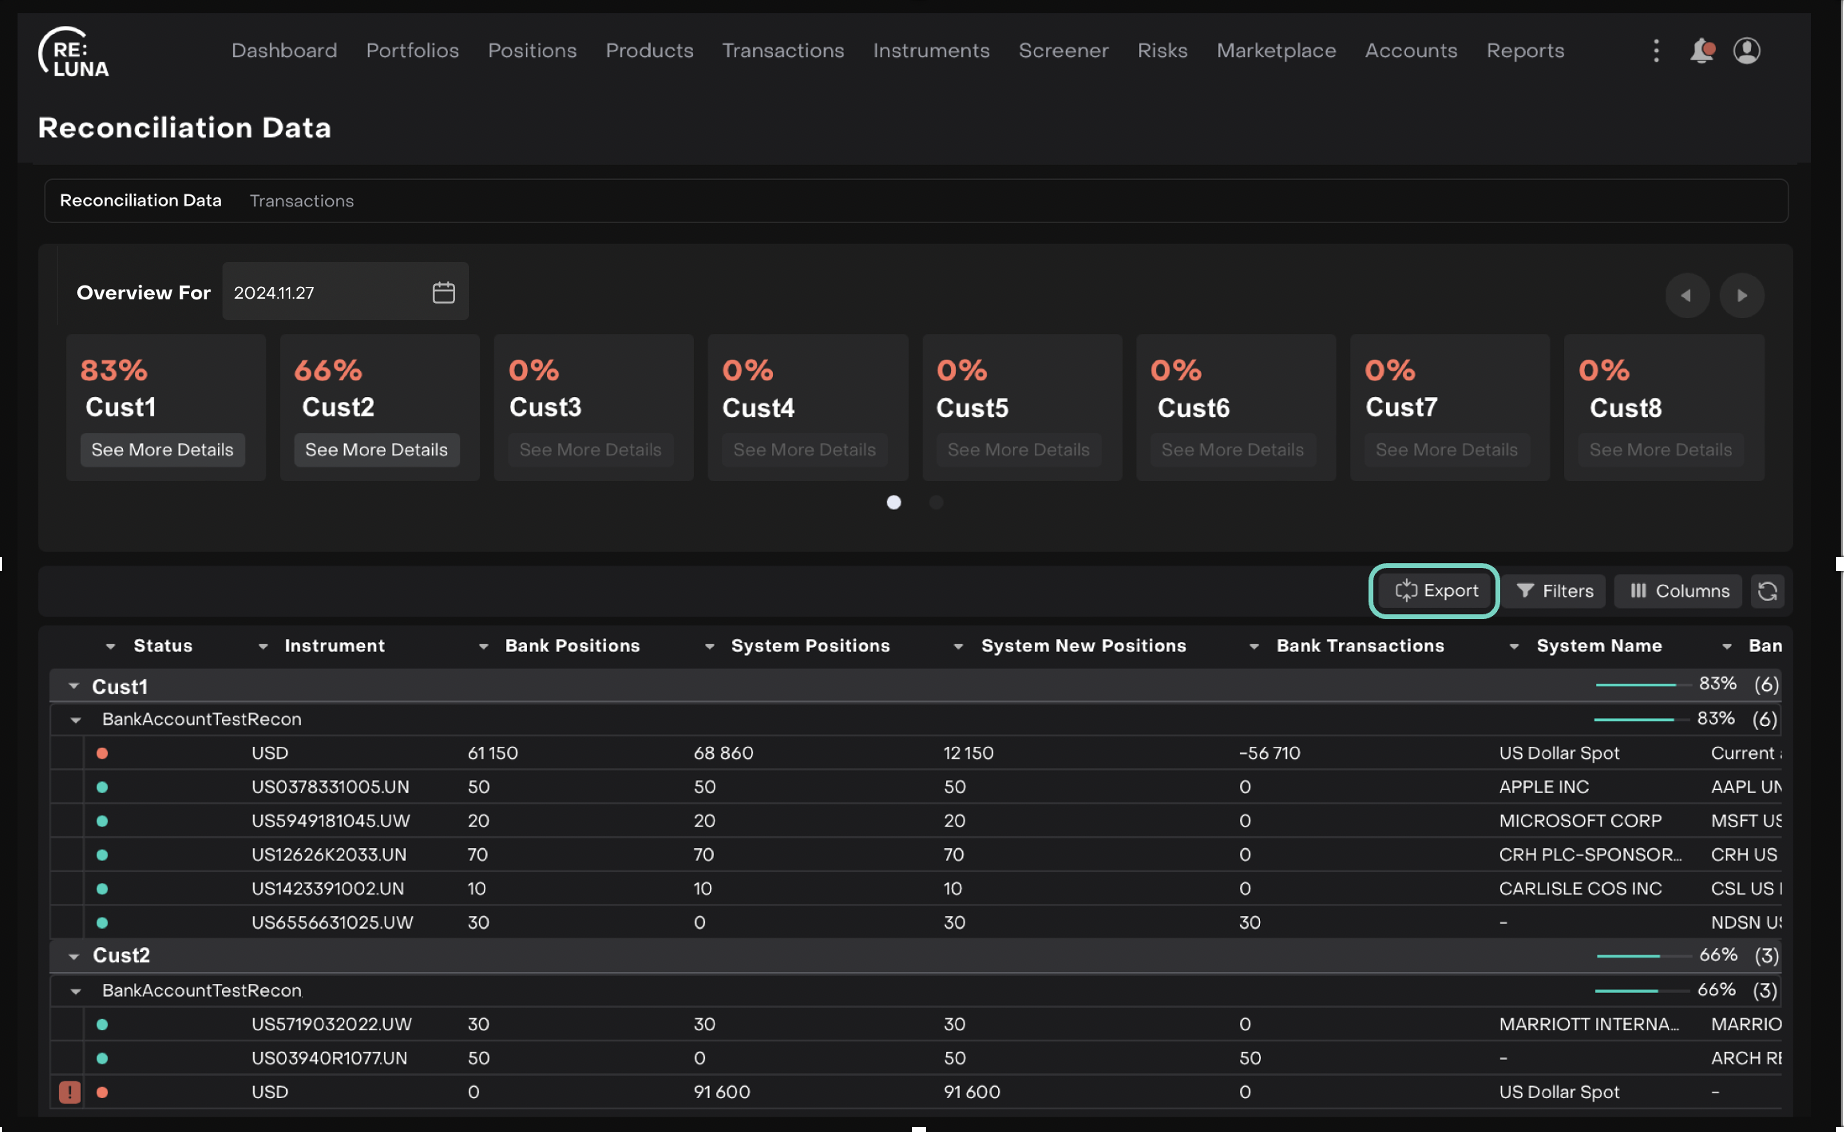Open column settings via the Columns icon
Image resolution: width=1844 pixels, height=1132 pixels.
click(x=1677, y=591)
